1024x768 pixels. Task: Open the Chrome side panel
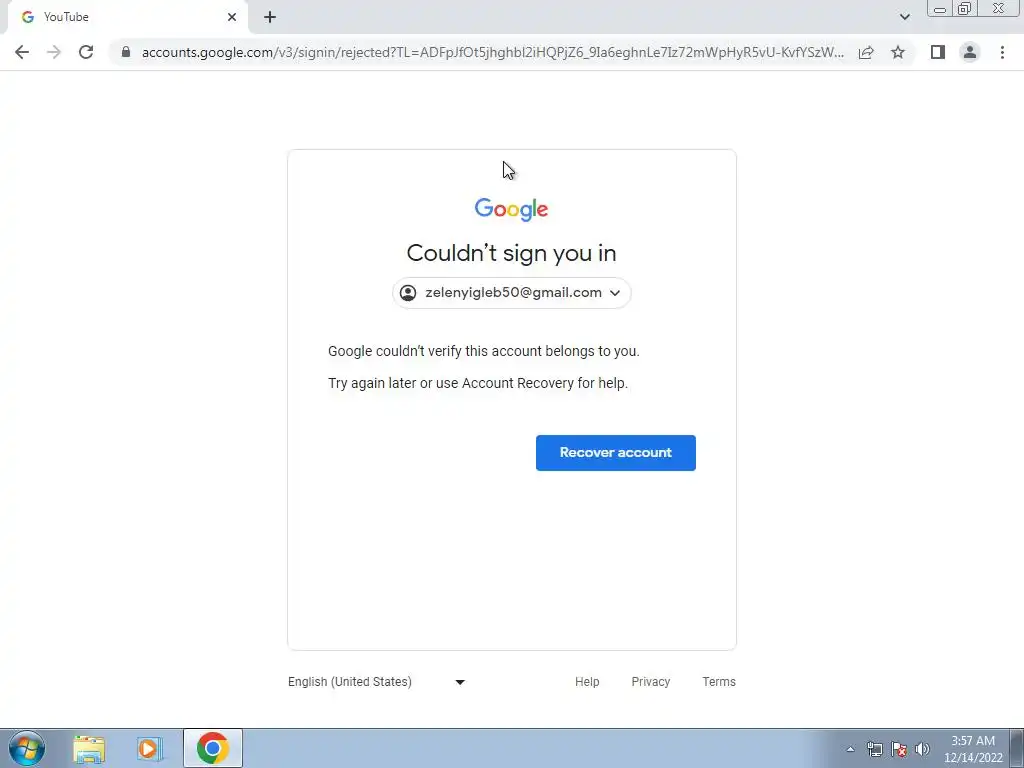point(938,52)
